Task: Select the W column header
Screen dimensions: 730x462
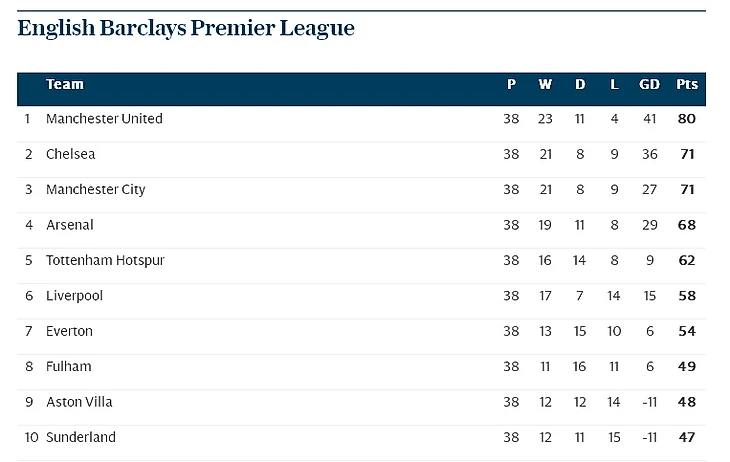Action: coord(545,85)
